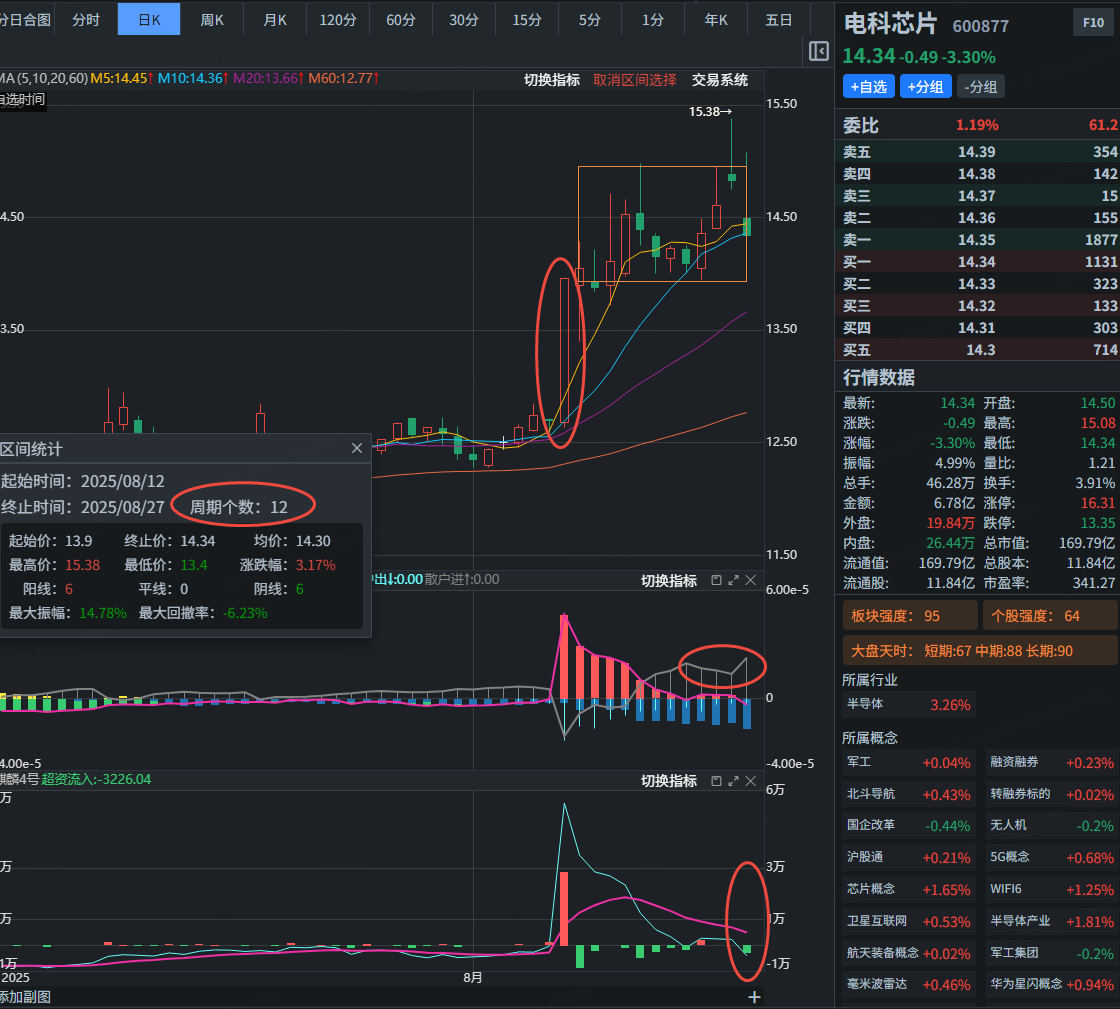Image resolution: width=1120 pixels, height=1009 pixels.
Task: Maximize the middle indicator sub-chart
Action: click(x=733, y=580)
